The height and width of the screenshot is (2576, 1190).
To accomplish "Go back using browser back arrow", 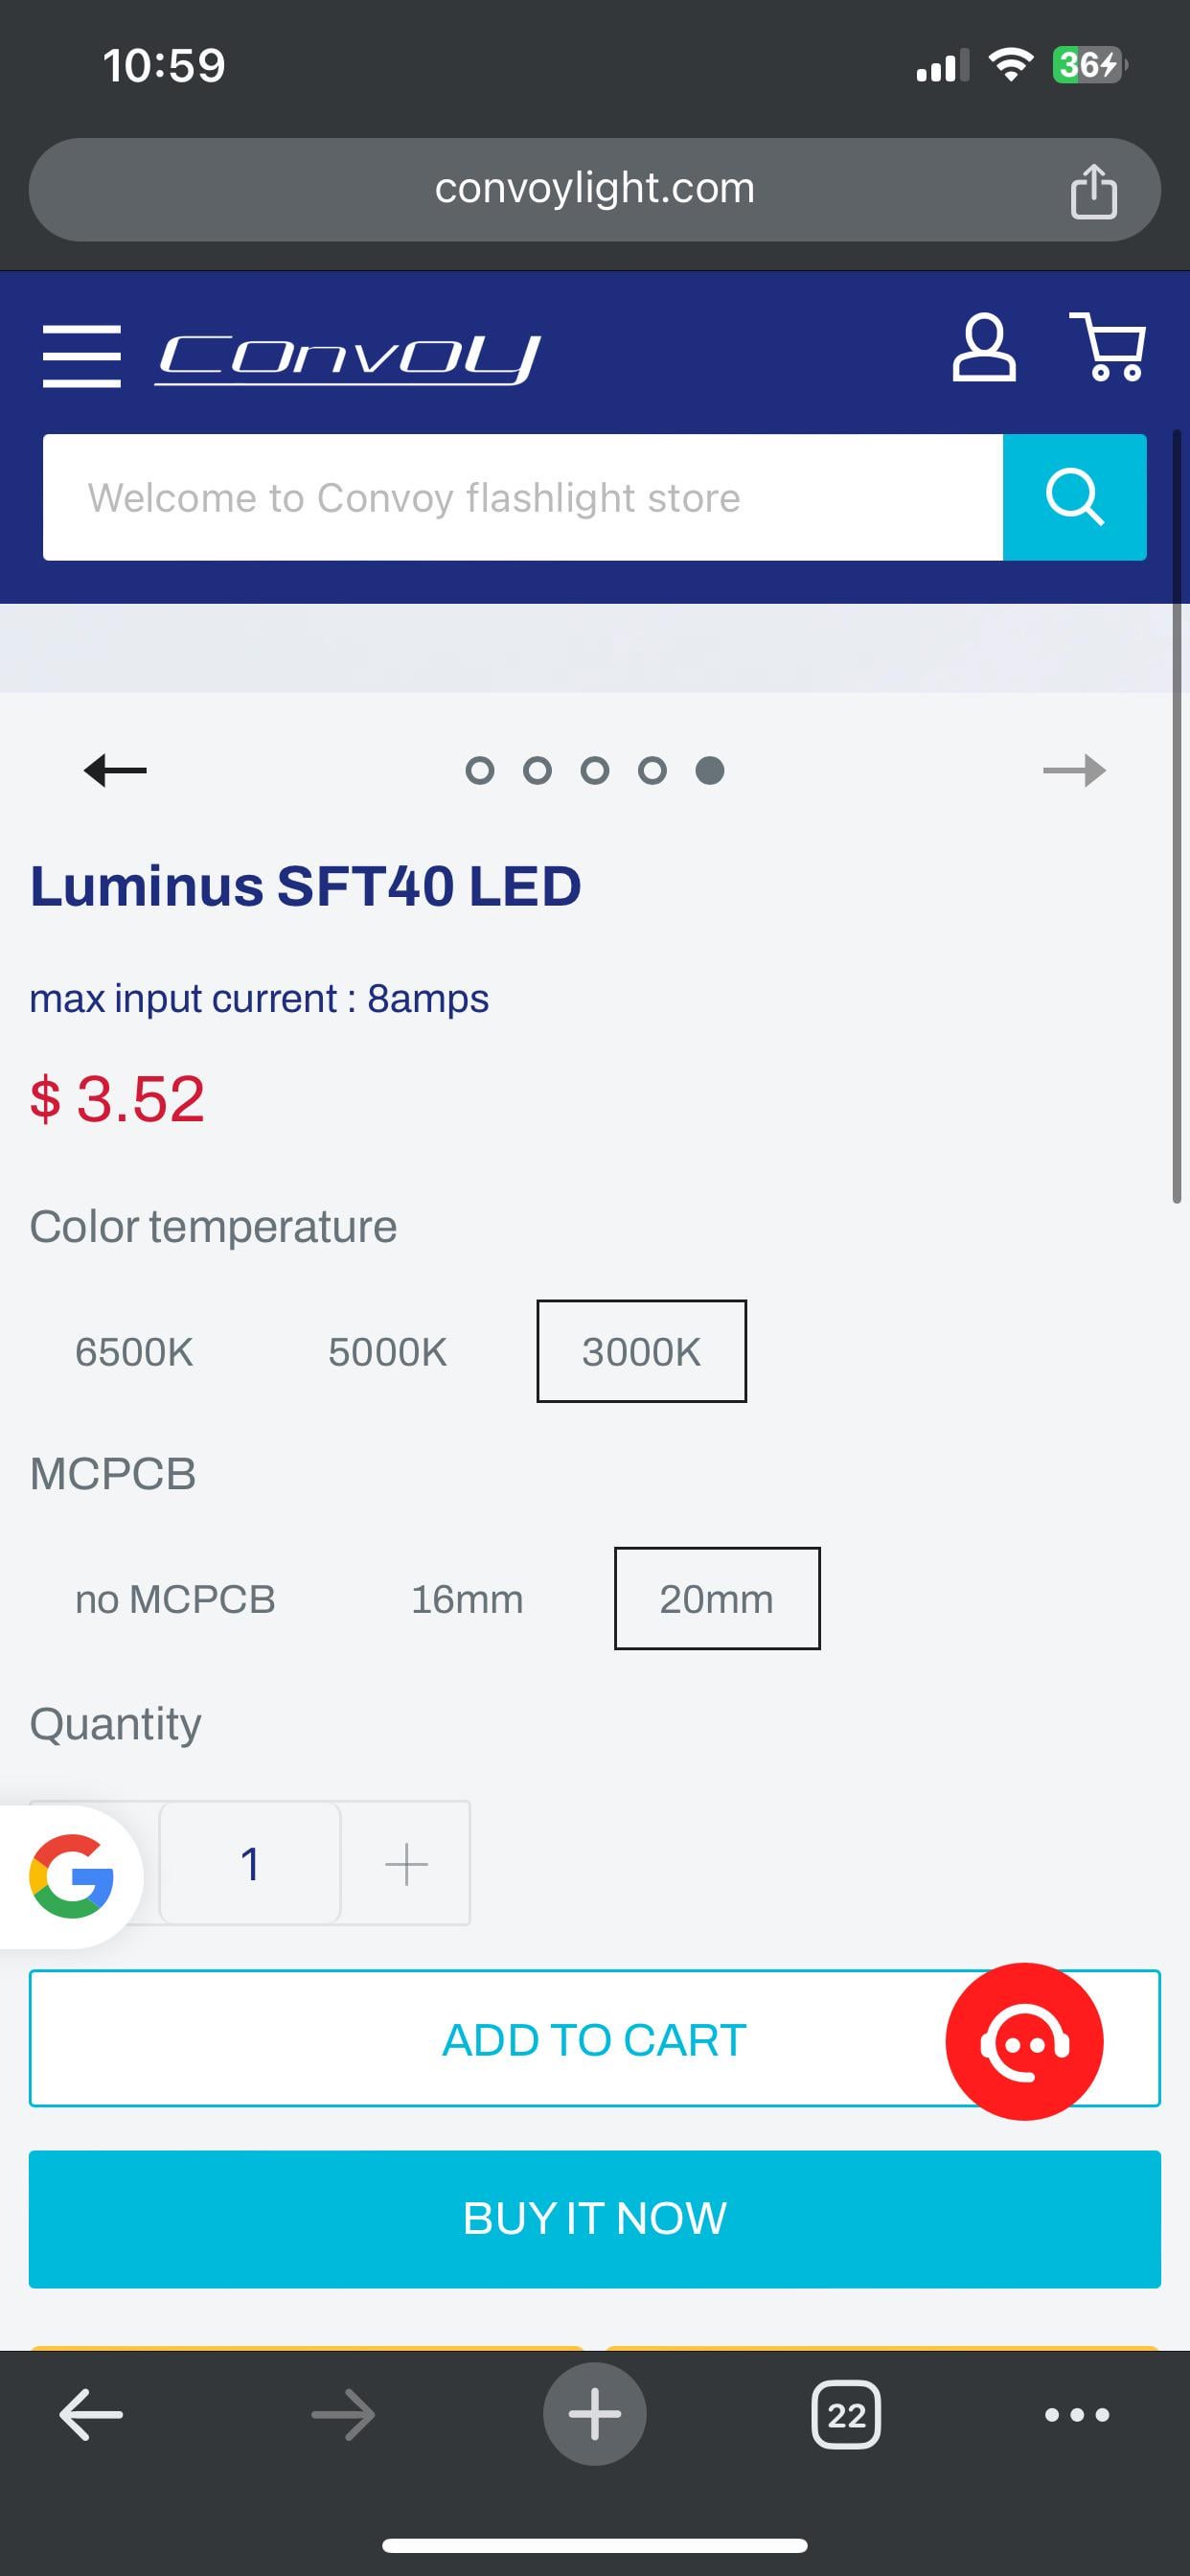I will 91,2414.
